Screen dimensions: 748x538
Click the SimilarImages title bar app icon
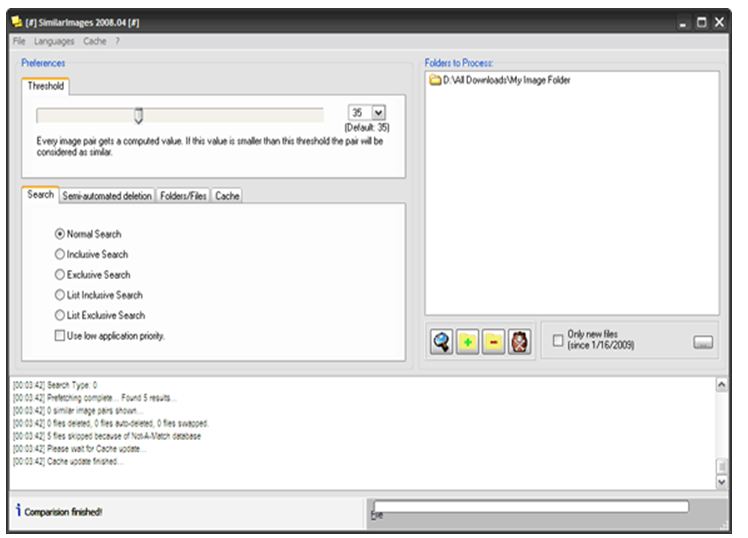17,22
